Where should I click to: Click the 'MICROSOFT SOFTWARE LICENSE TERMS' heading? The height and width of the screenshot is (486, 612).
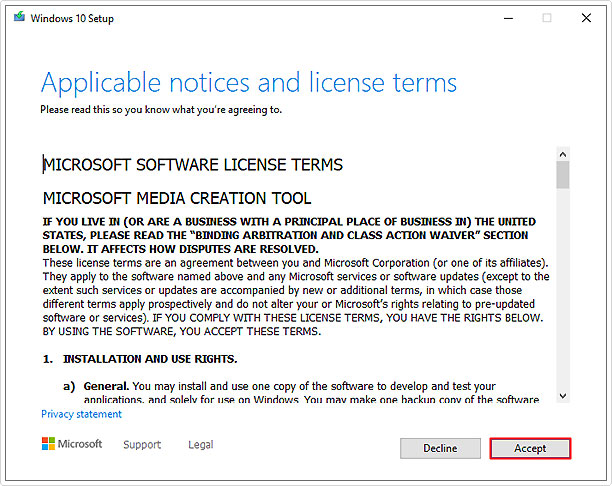click(x=193, y=165)
